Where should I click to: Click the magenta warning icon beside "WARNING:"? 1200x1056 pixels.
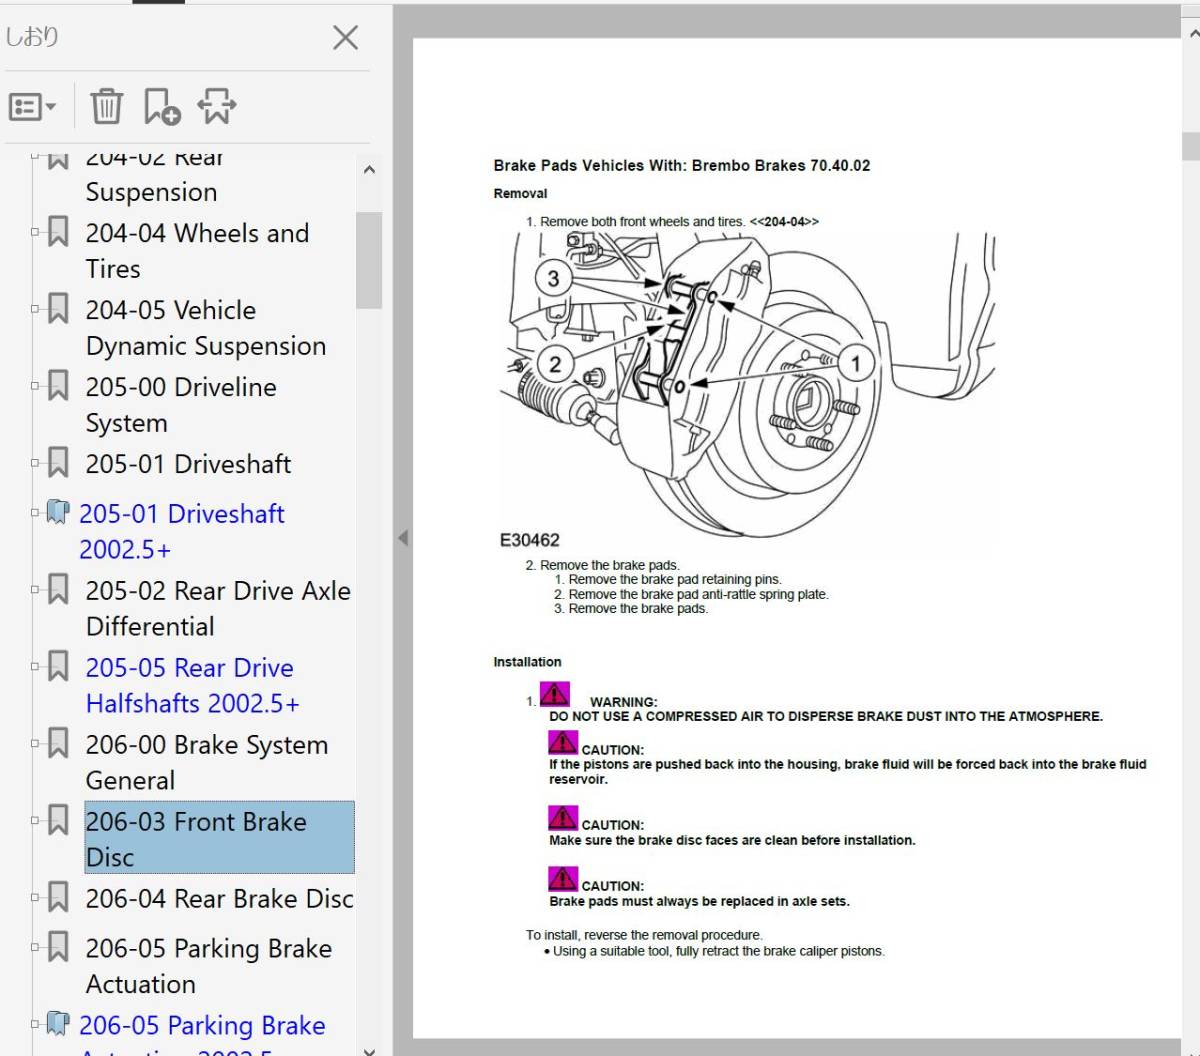(555, 694)
